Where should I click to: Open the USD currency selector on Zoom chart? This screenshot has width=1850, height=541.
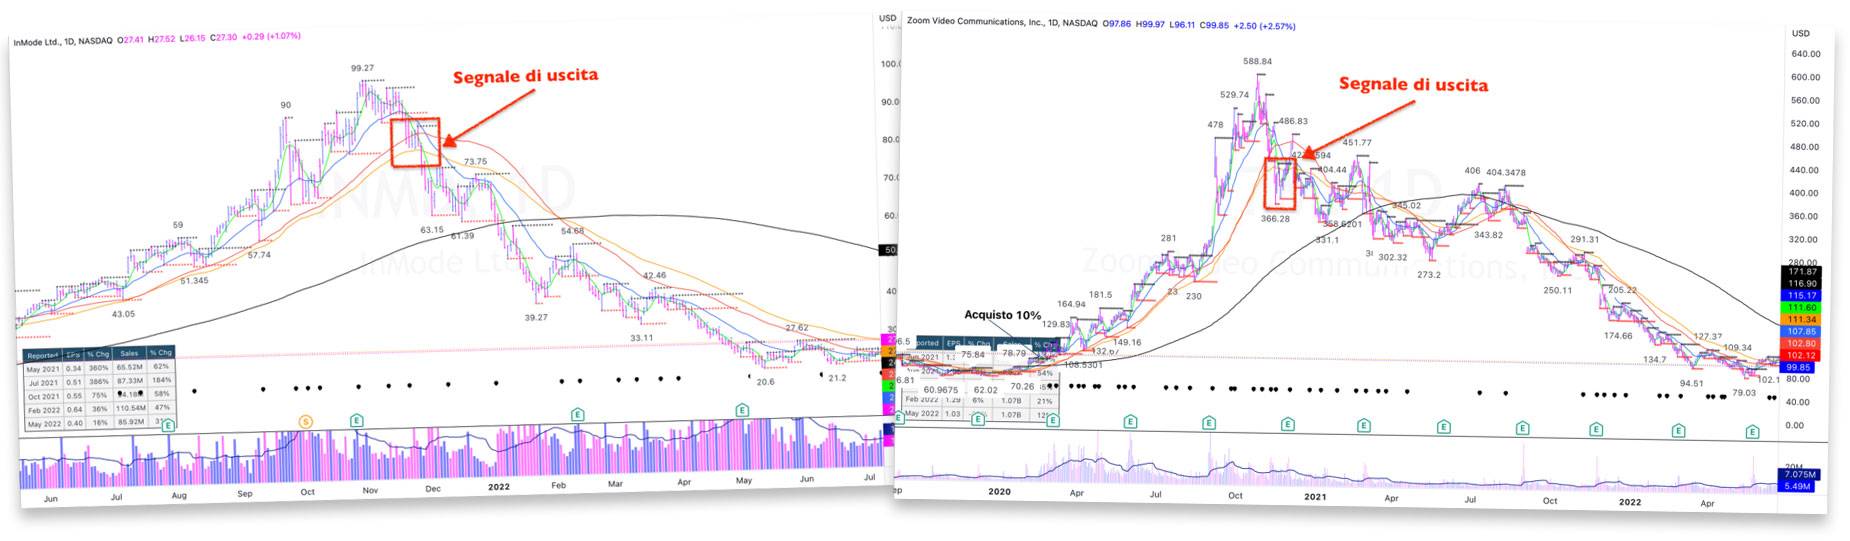coord(1800,33)
